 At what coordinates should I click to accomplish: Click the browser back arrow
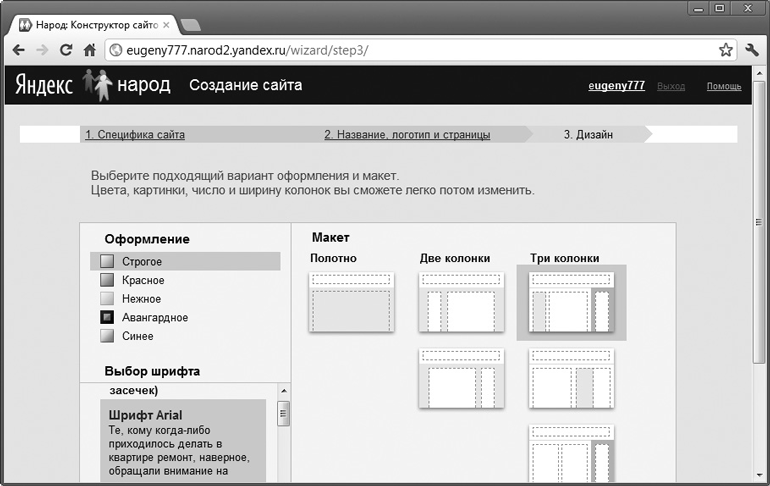(18, 50)
